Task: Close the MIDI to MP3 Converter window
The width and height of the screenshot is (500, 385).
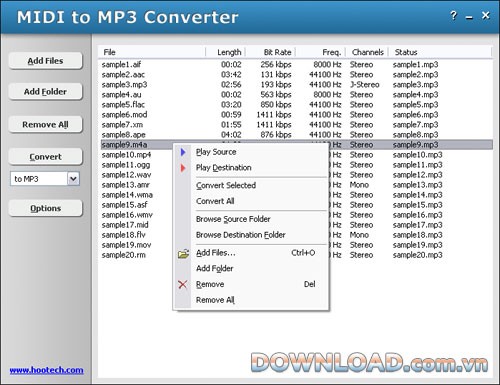Action: [x=486, y=15]
